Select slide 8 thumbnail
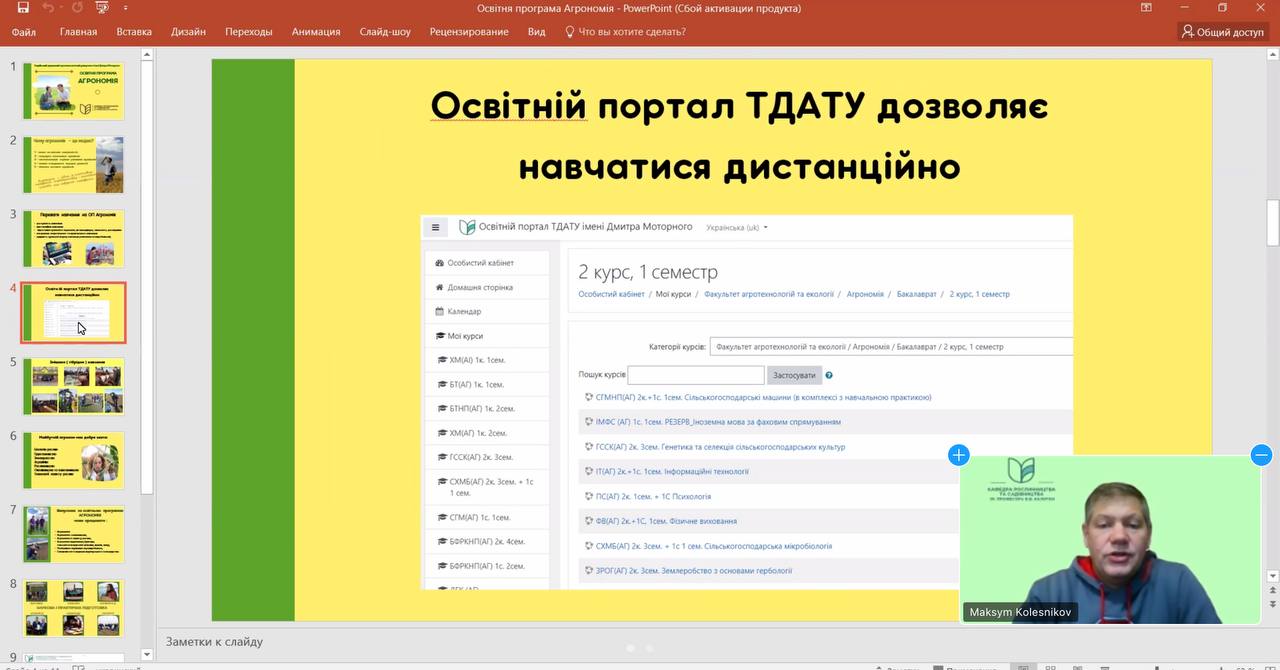The image size is (1280, 670). point(74,608)
